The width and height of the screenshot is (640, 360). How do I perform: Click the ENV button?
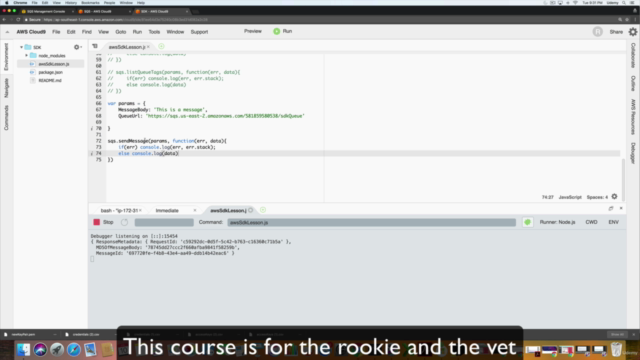(x=613, y=222)
